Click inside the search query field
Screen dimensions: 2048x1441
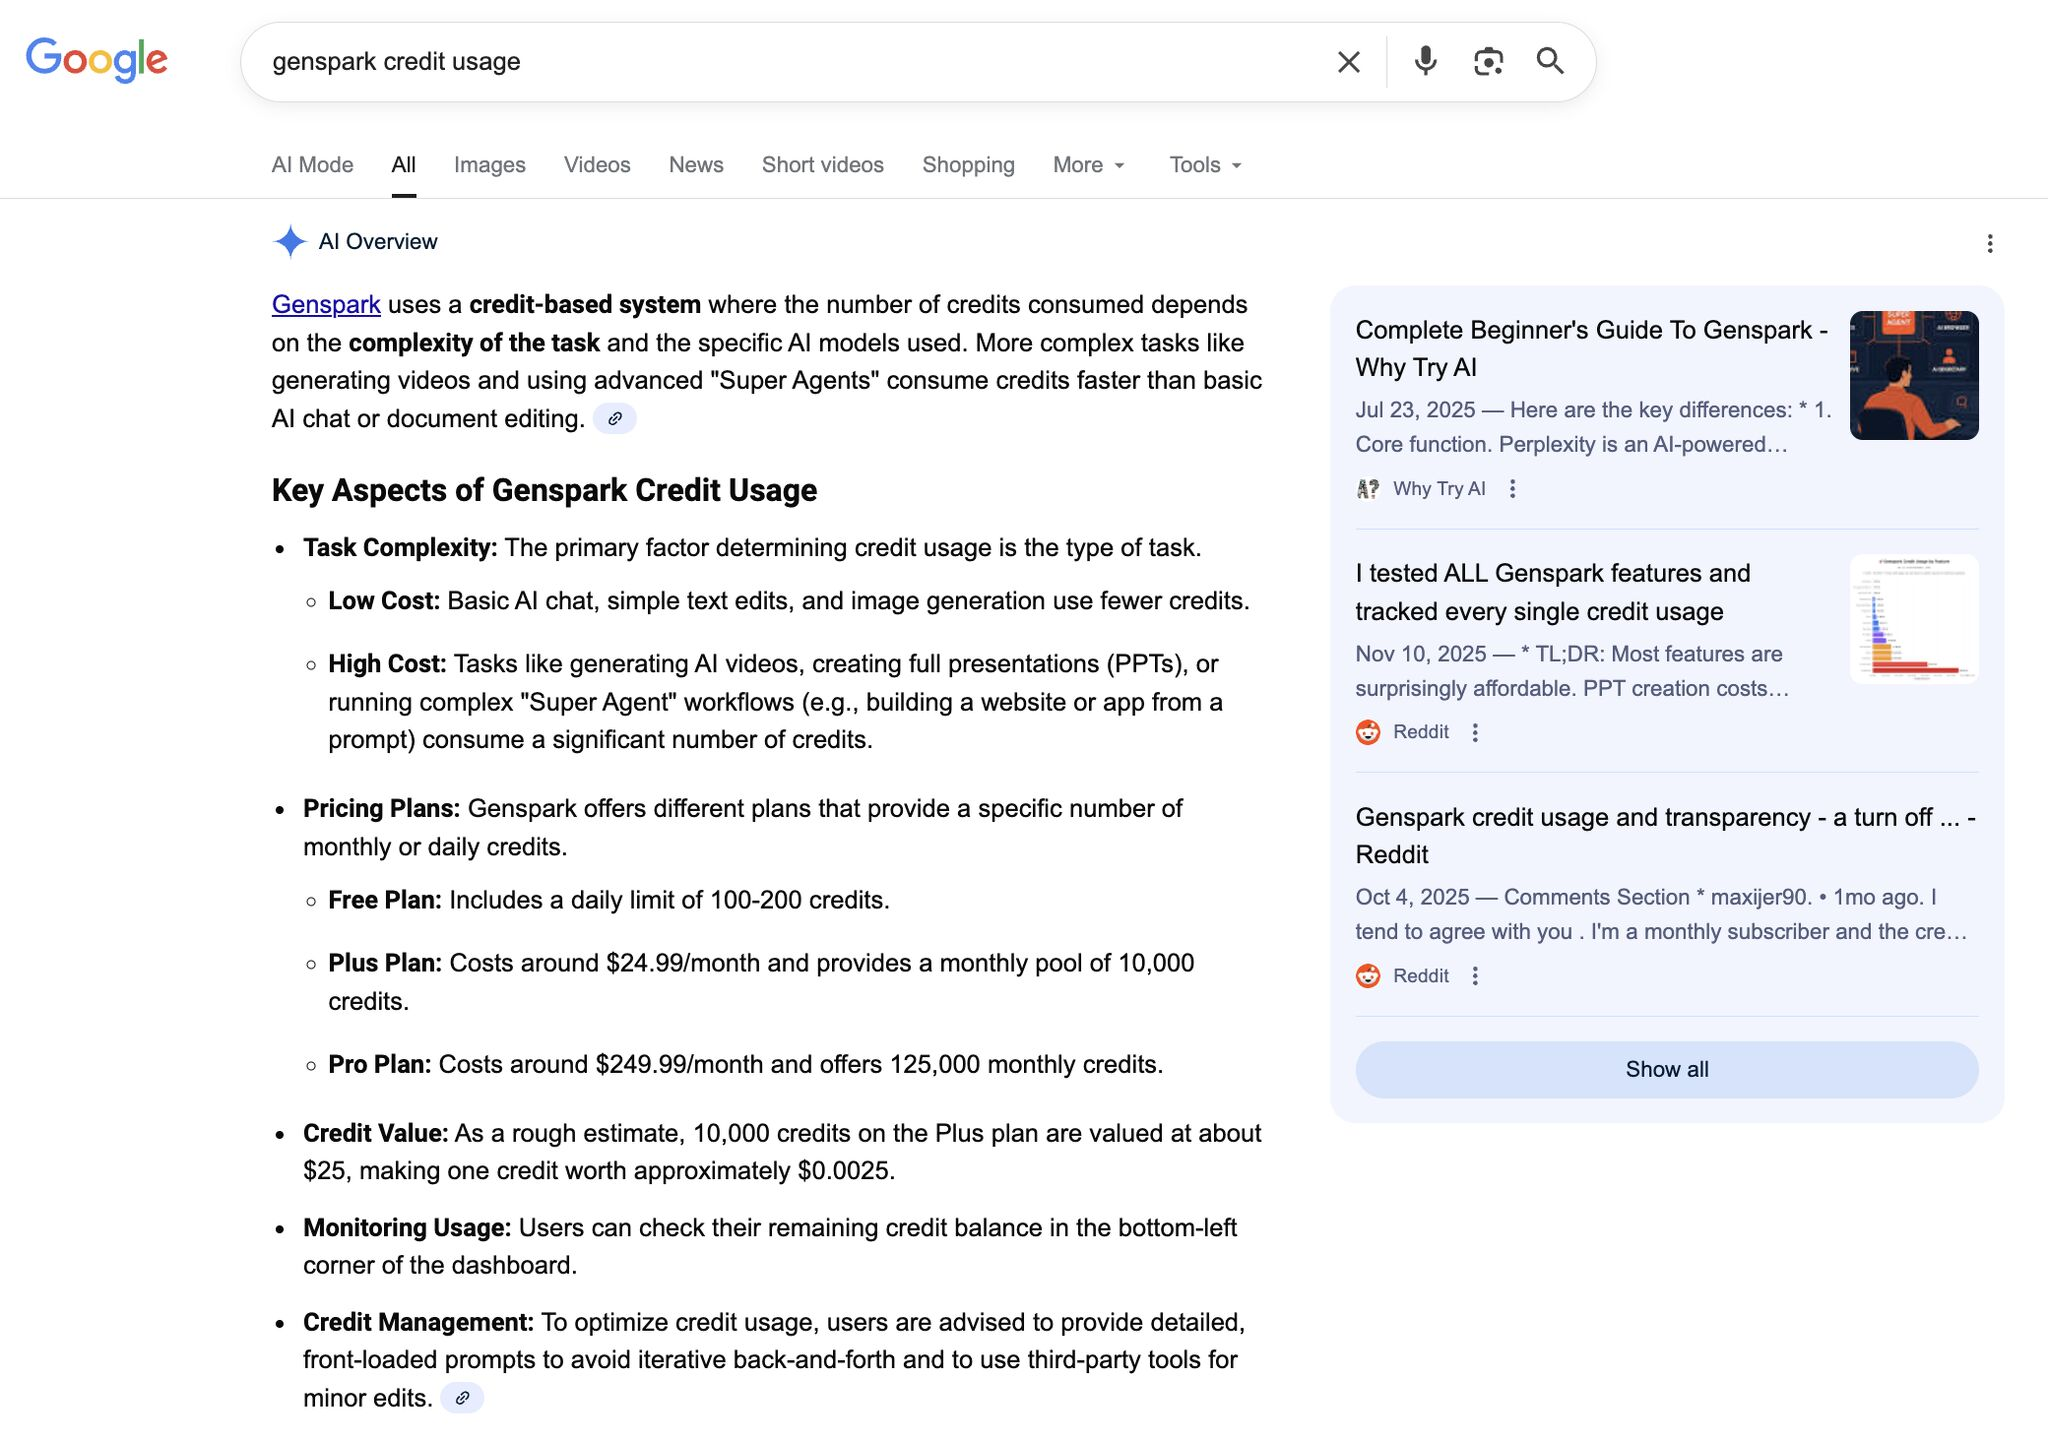click(780, 62)
